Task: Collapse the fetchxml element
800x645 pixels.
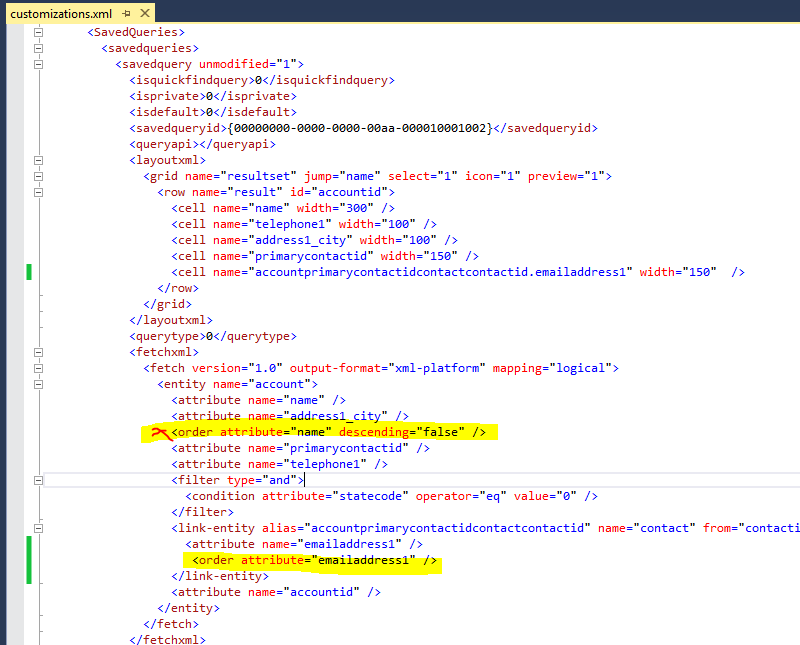Action: [x=38, y=352]
